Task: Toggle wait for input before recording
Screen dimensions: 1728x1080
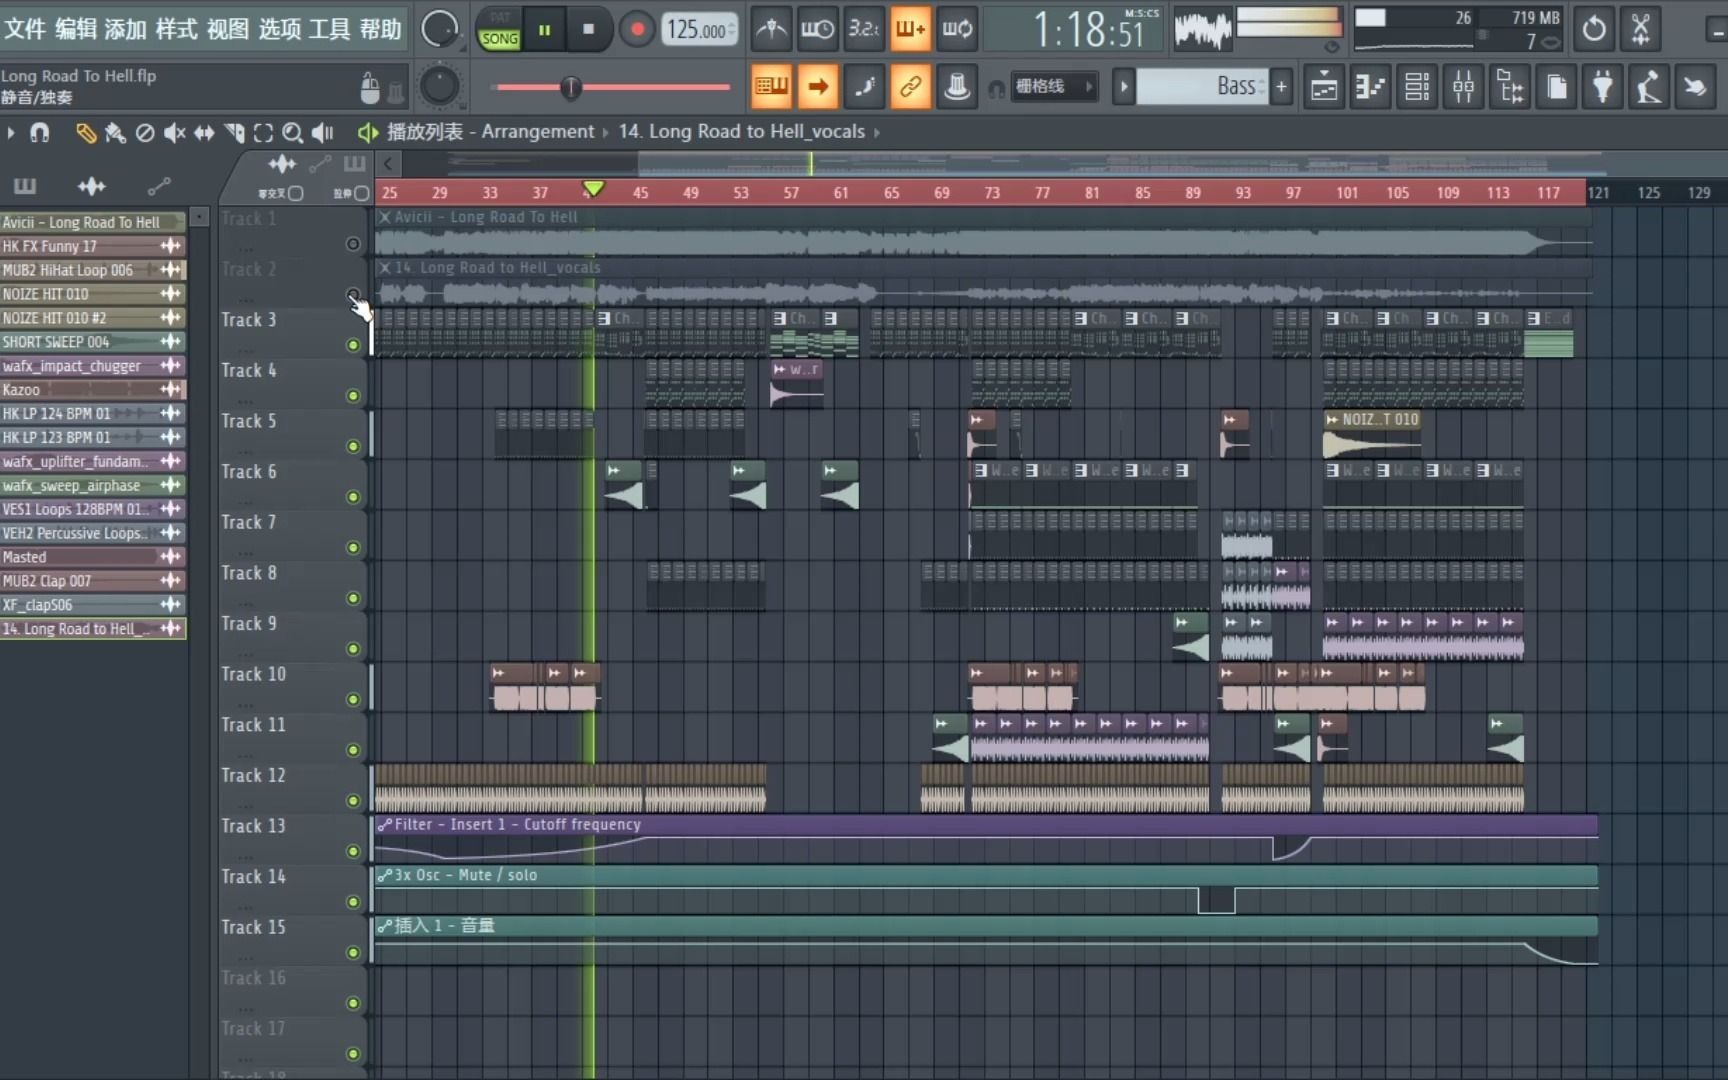Action: coord(817,30)
